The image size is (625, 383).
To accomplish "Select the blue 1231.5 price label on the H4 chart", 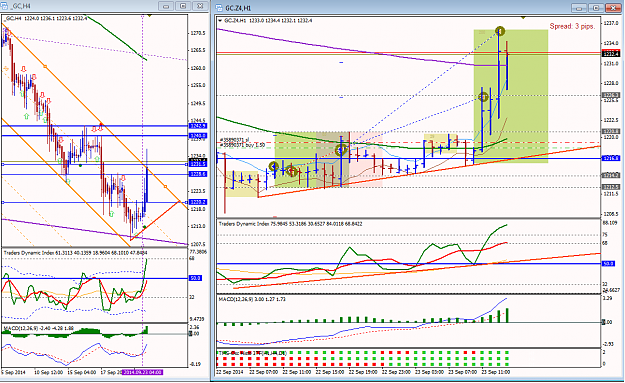I will pos(198,164).
